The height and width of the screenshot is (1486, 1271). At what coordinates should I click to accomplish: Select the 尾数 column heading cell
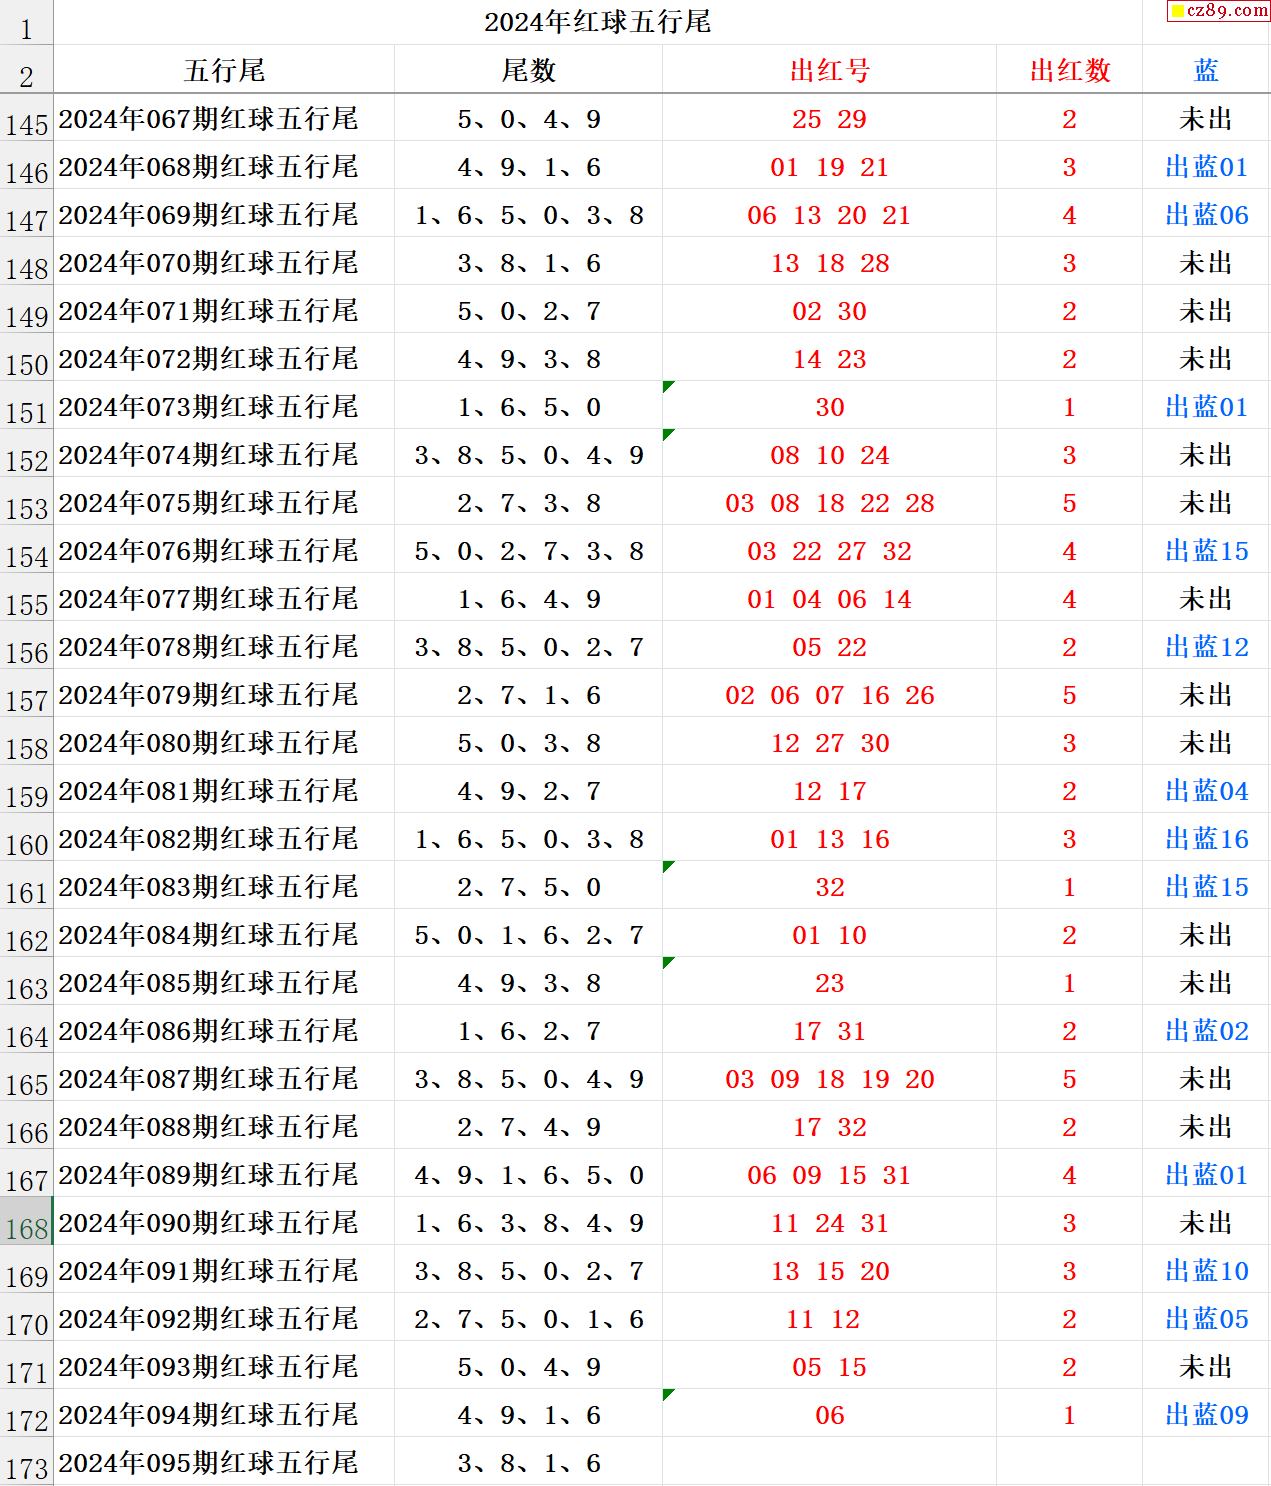click(528, 70)
